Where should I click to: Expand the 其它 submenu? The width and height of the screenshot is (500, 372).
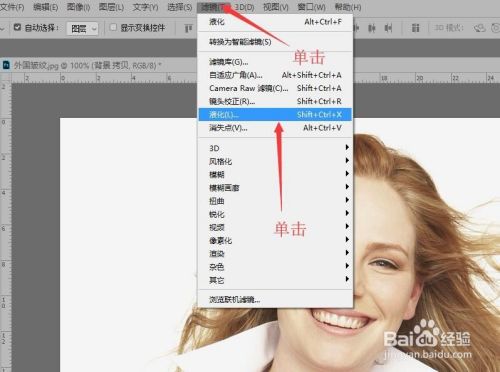(x=275, y=280)
